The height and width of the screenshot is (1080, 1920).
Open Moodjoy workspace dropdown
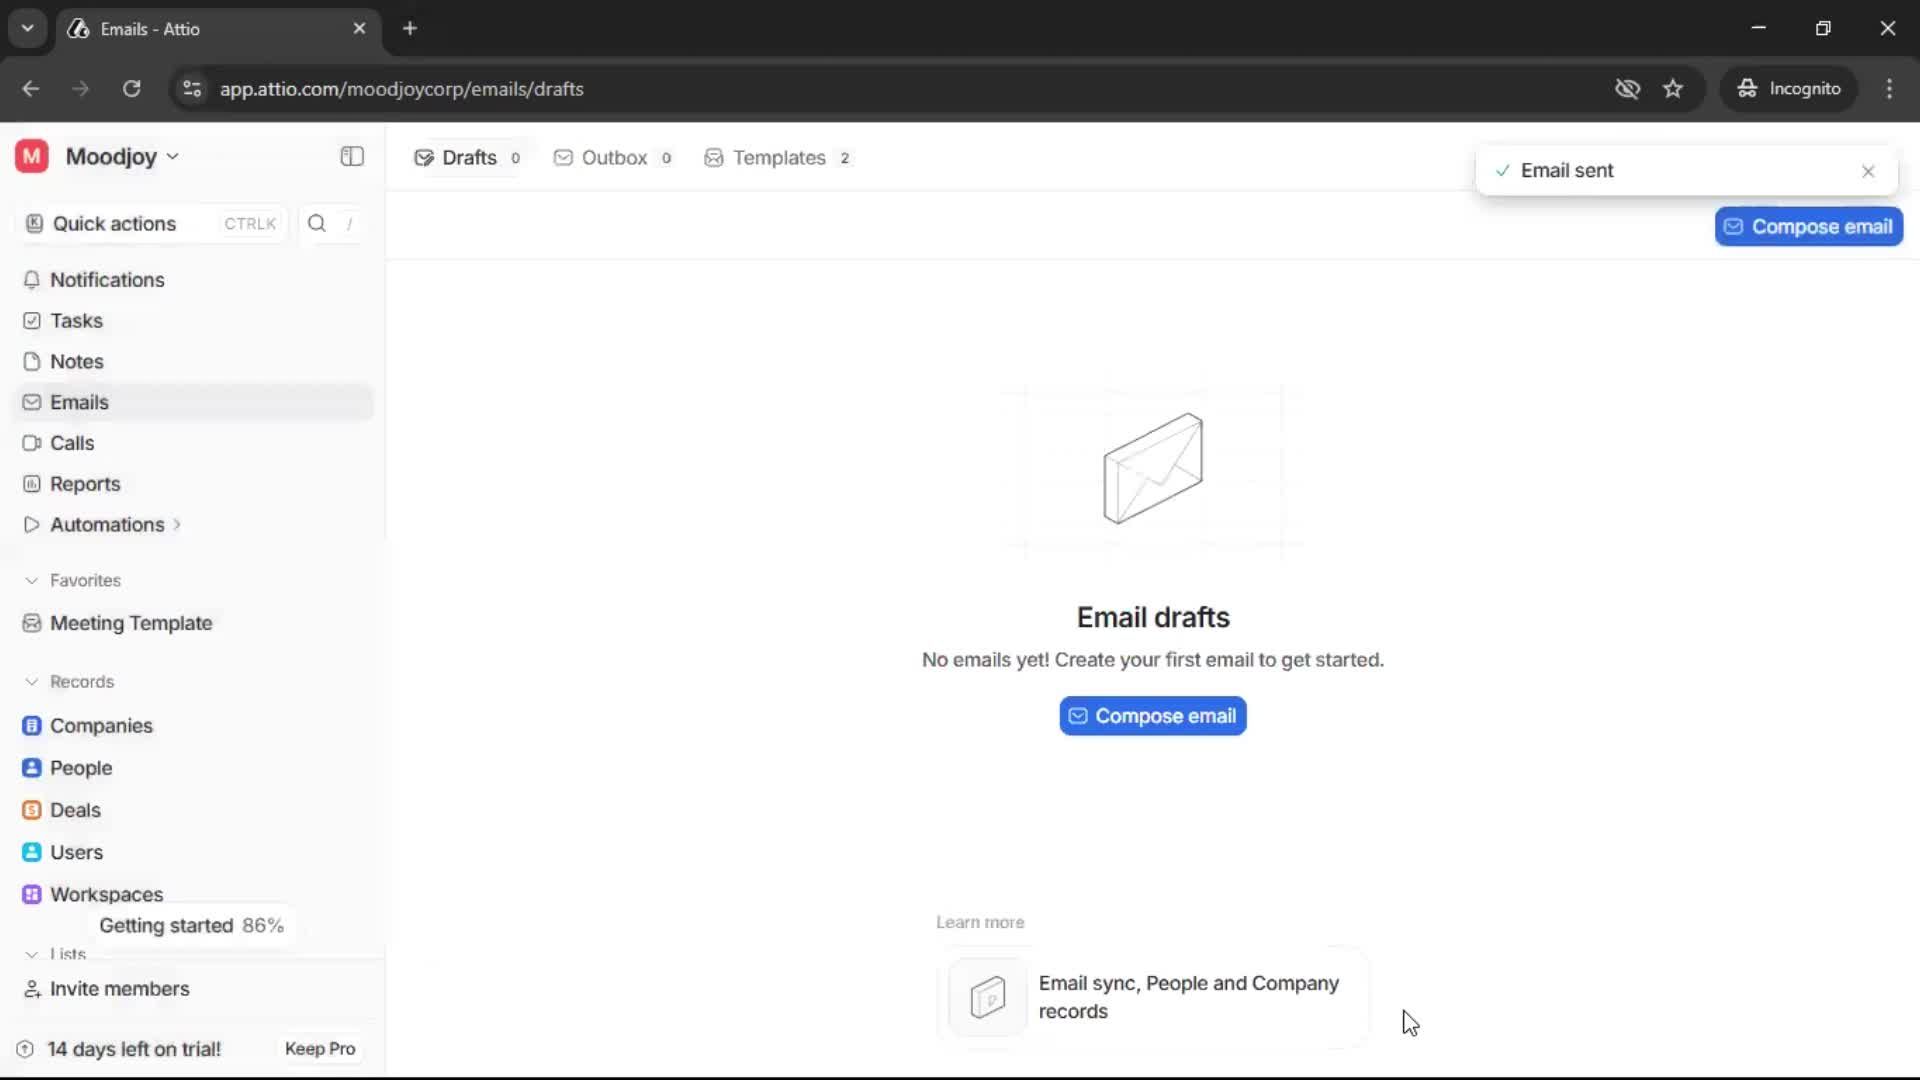point(122,157)
